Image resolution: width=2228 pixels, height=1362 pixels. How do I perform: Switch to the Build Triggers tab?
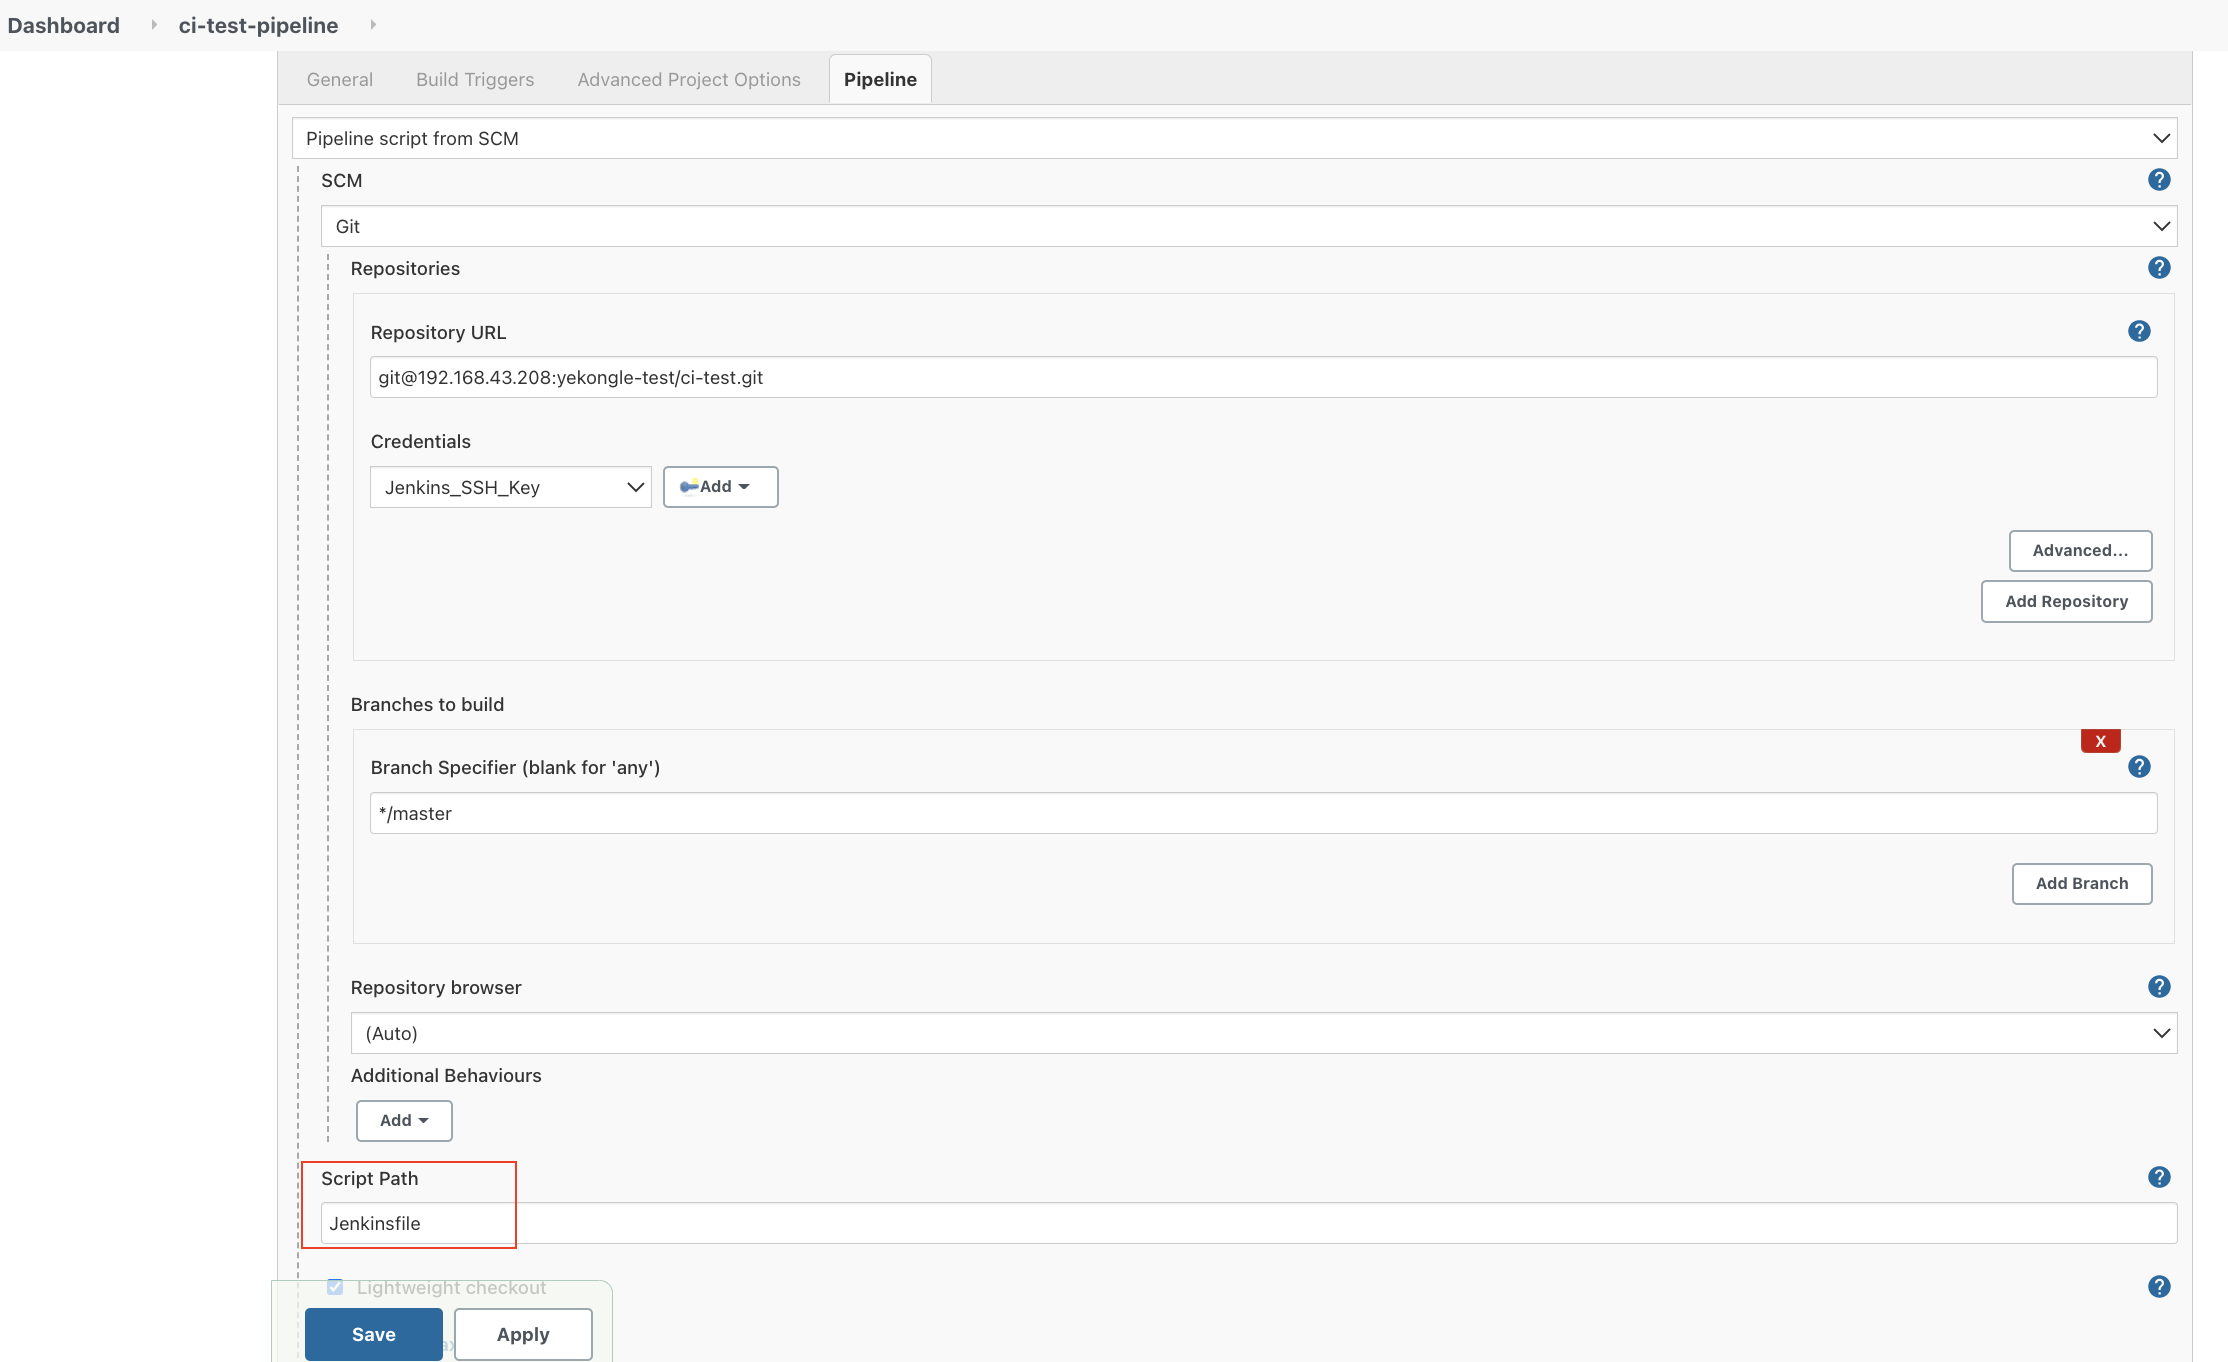pyautogui.click(x=475, y=79)
